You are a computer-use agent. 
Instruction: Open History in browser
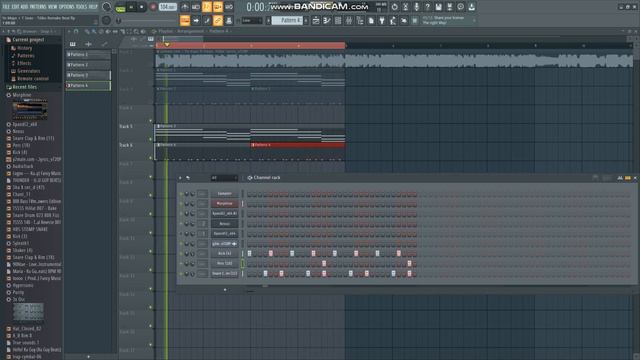pyautogui.click(x=24, y=48)
